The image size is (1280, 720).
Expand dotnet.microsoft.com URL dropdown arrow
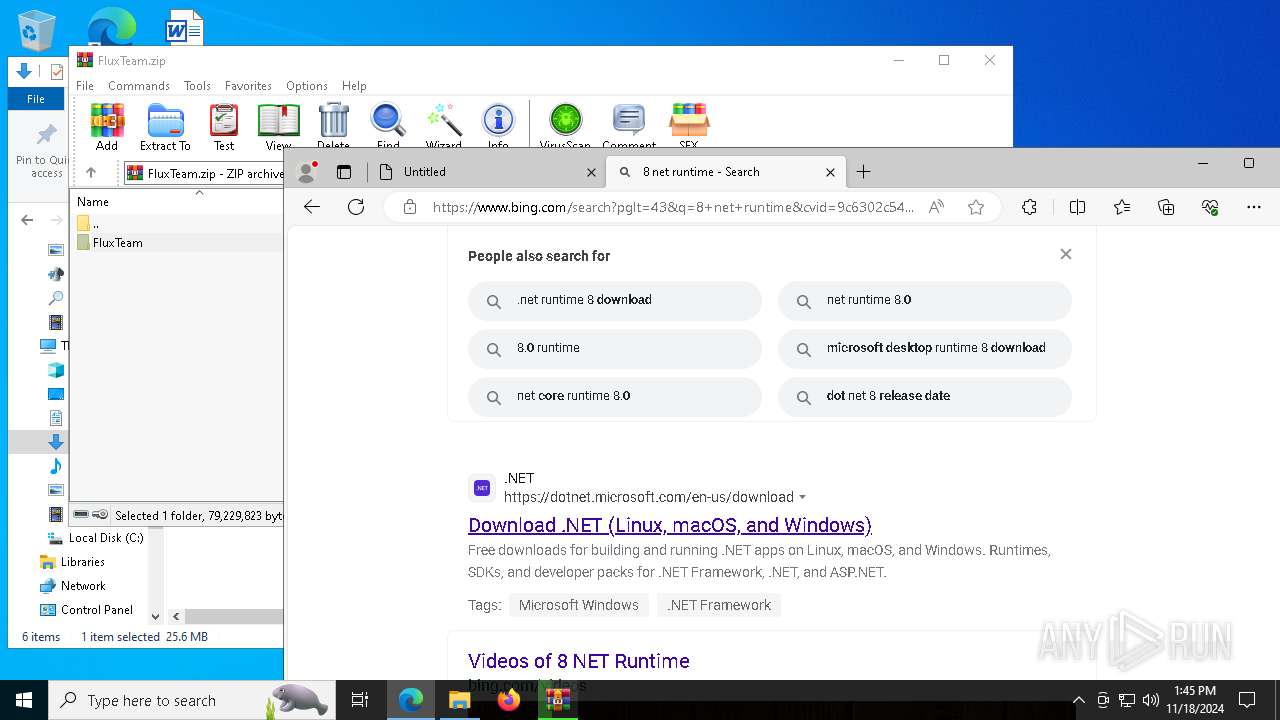[802, 497]
